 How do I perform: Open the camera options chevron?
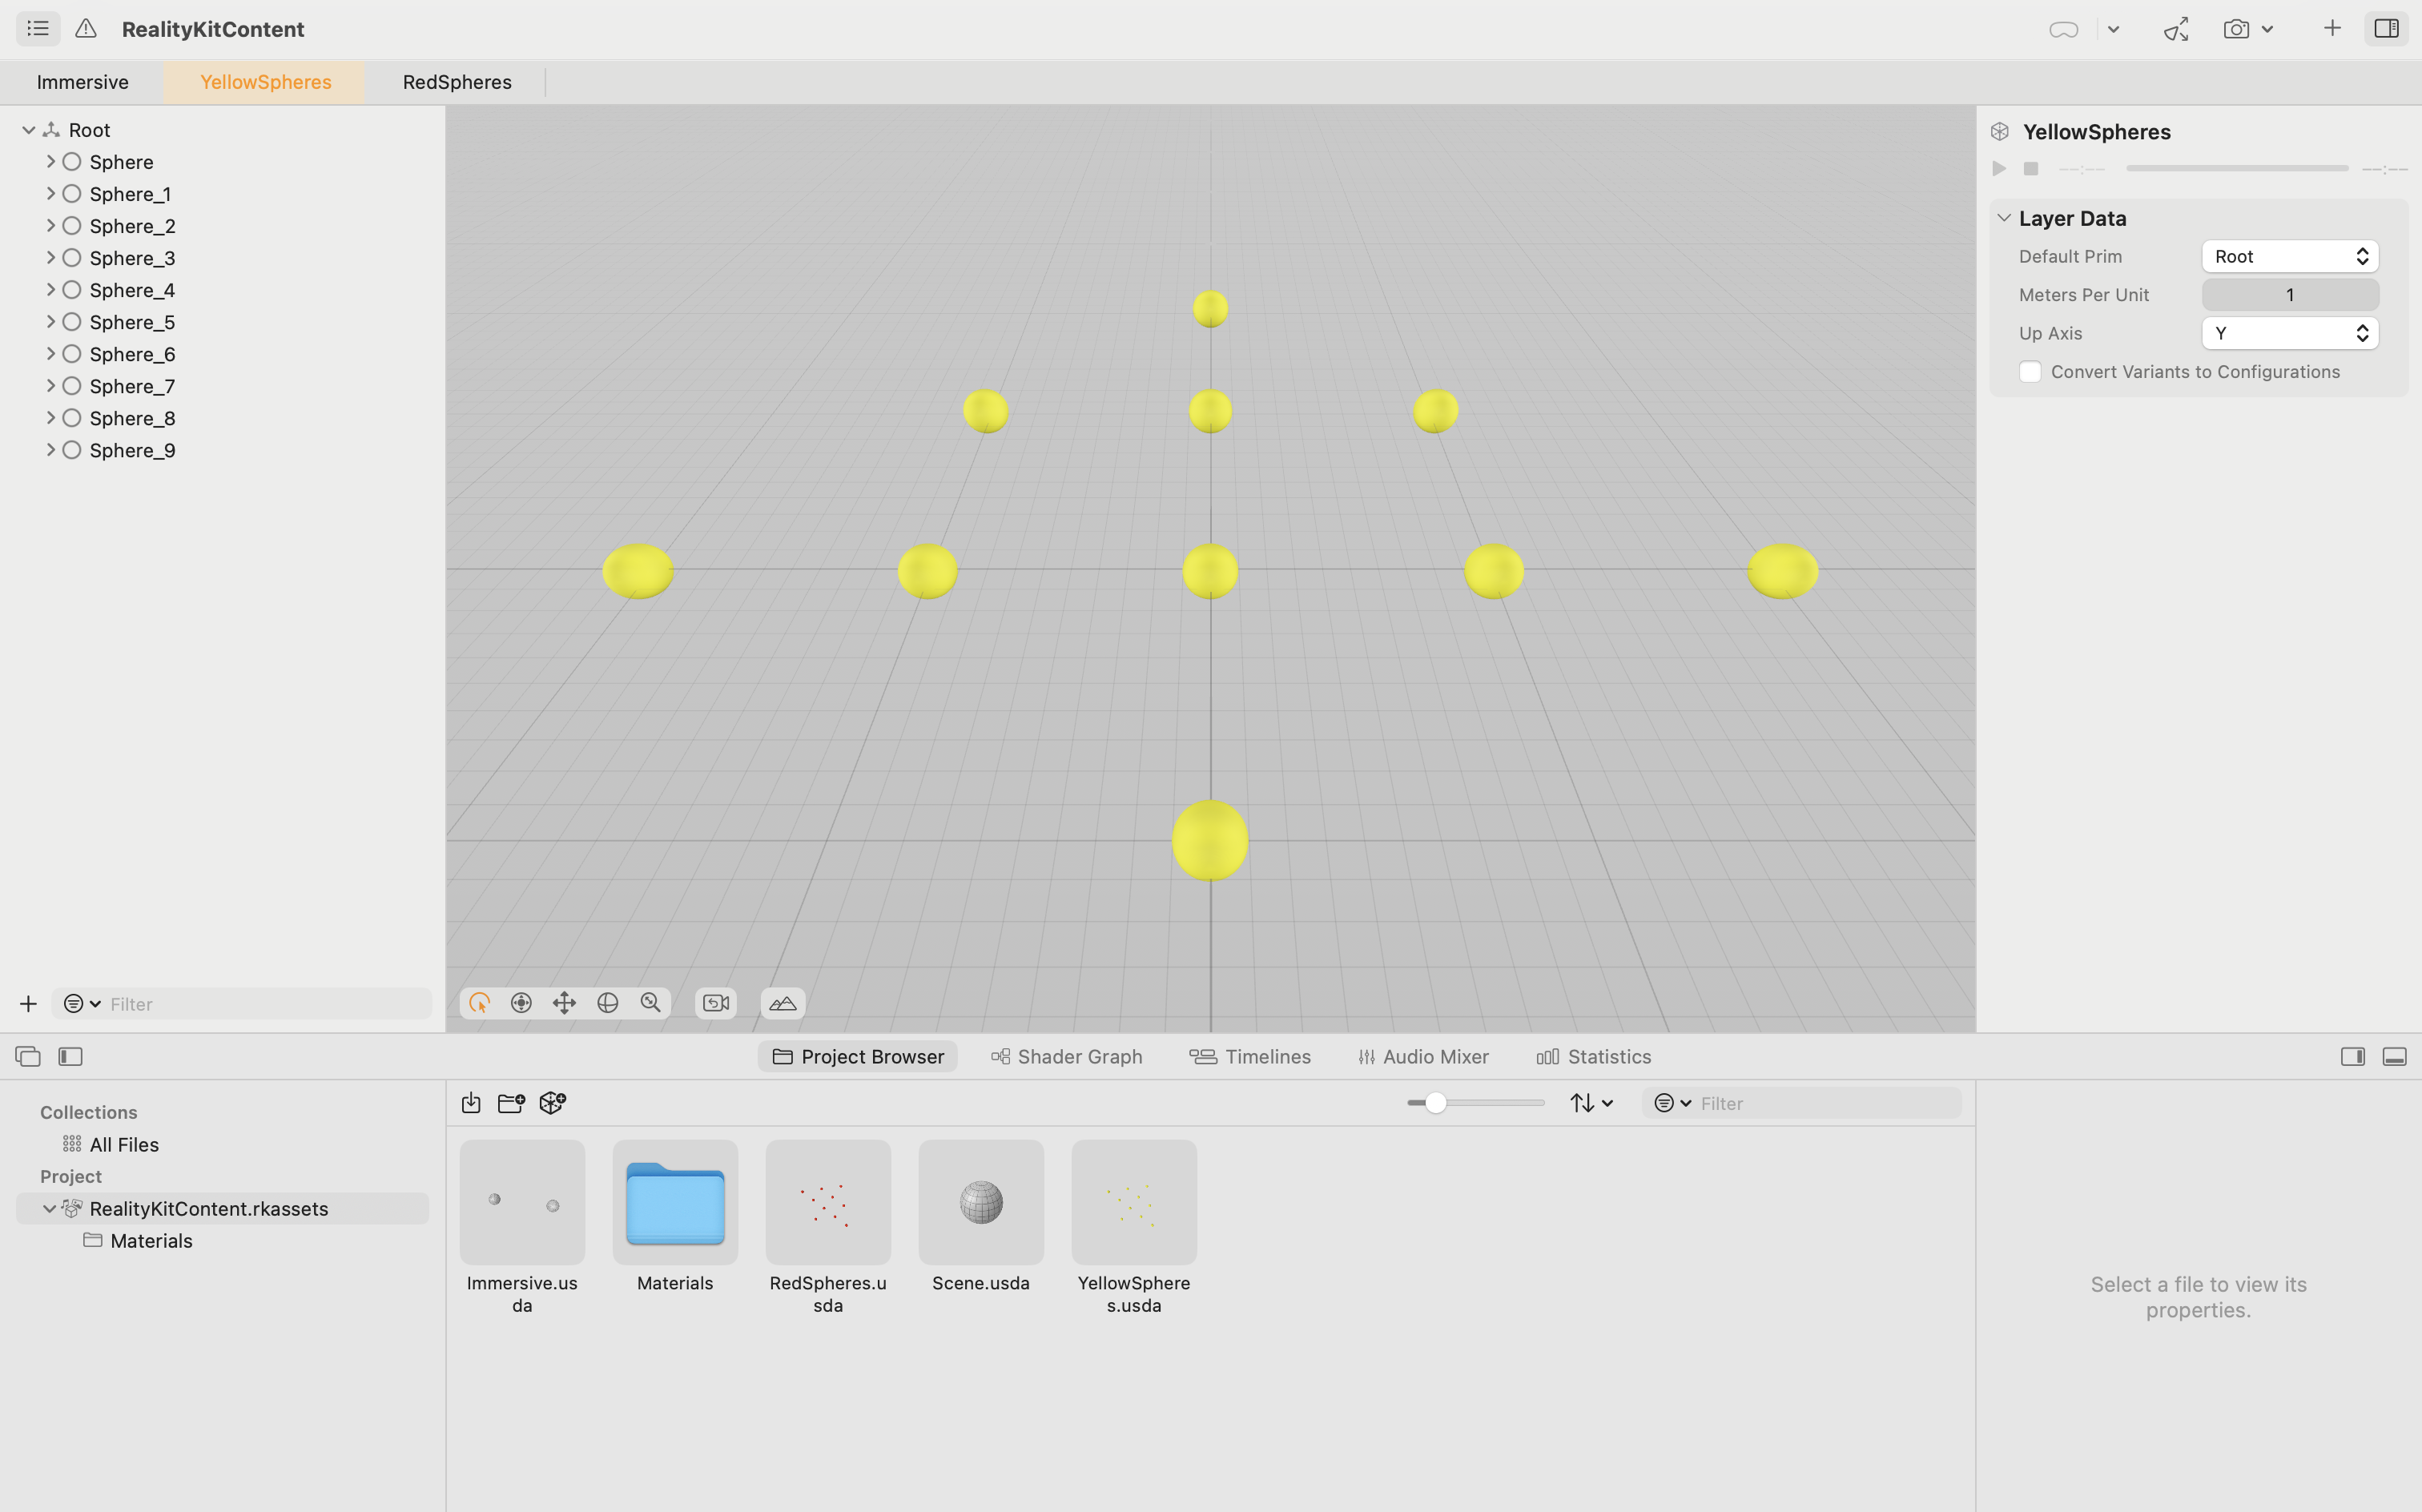point(2267,30)
